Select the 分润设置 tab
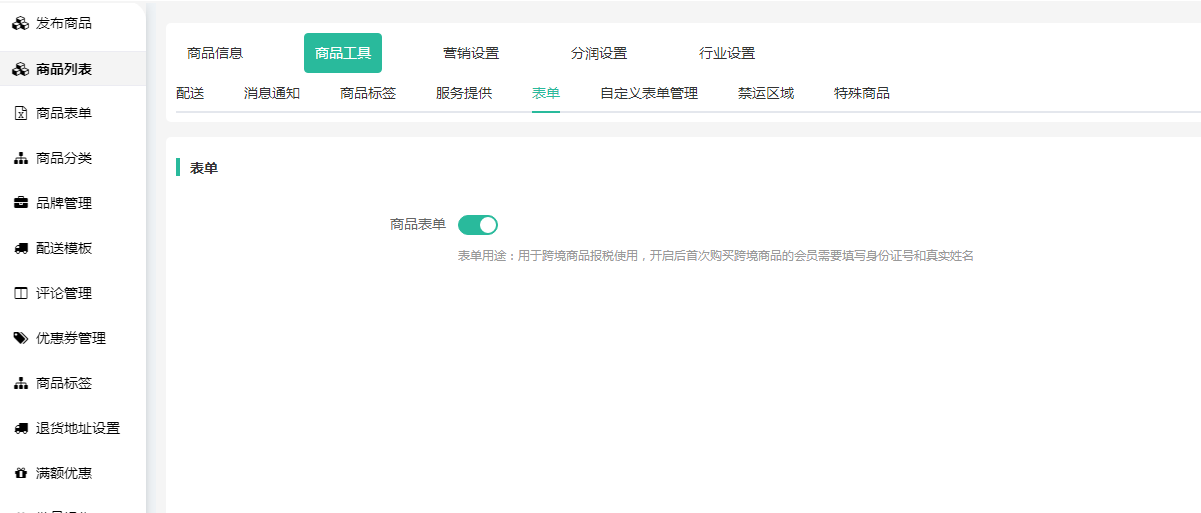The image size is (1201, 513). point(599,54)
